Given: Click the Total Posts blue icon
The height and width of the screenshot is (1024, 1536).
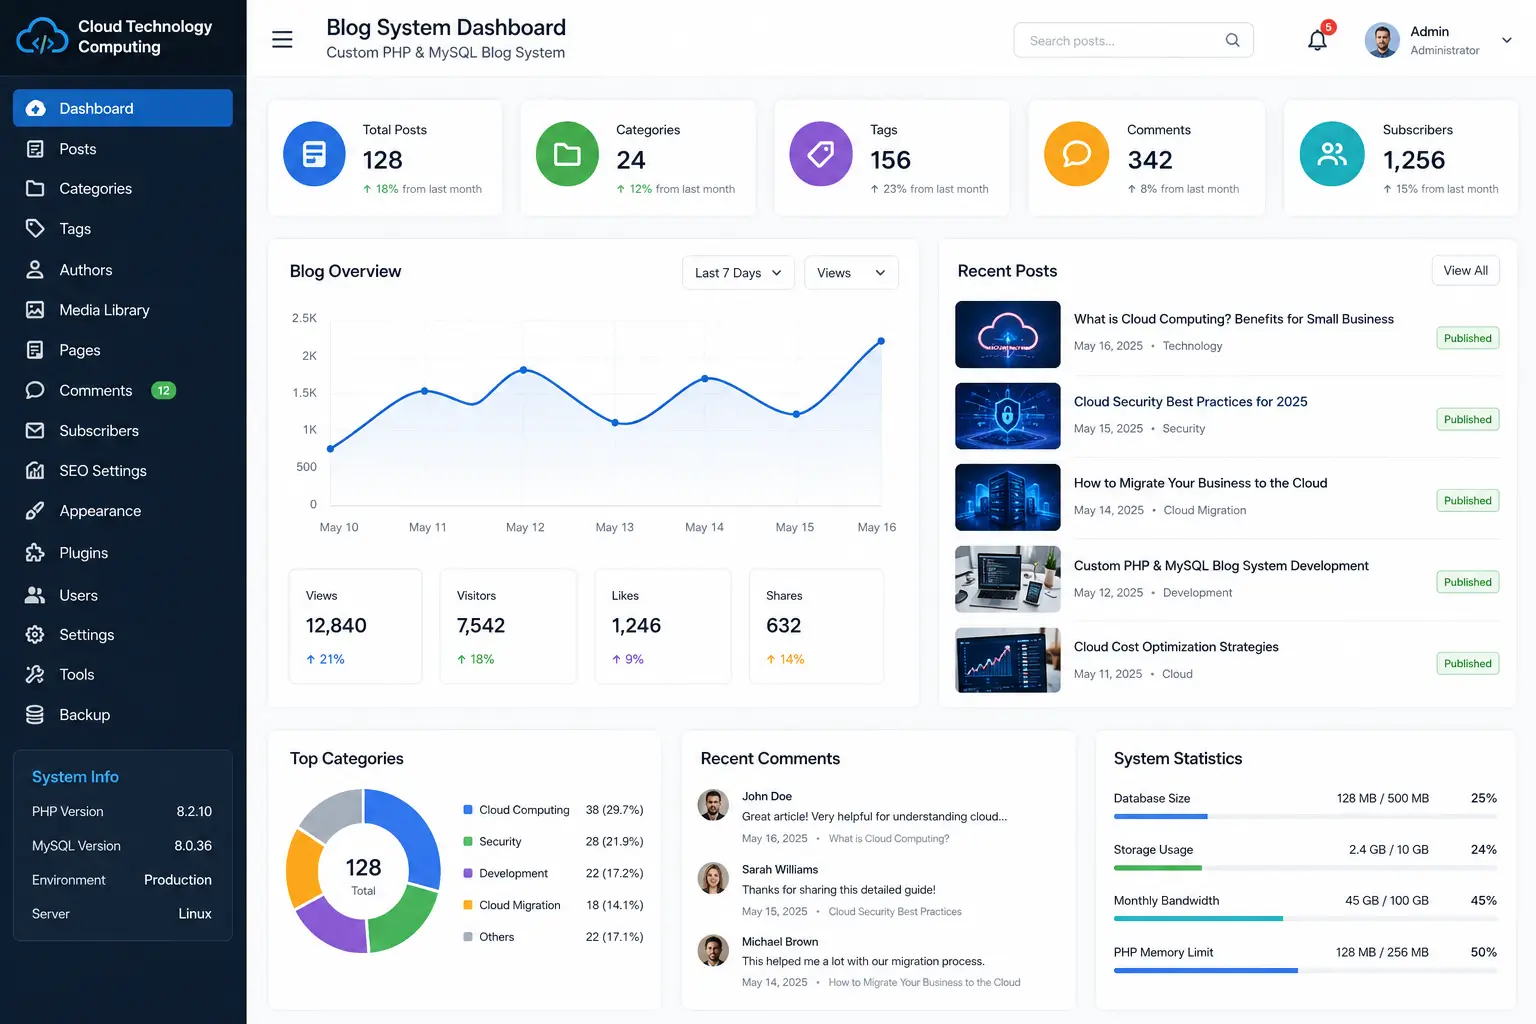Looking at the screenshot, I should 314,154.
